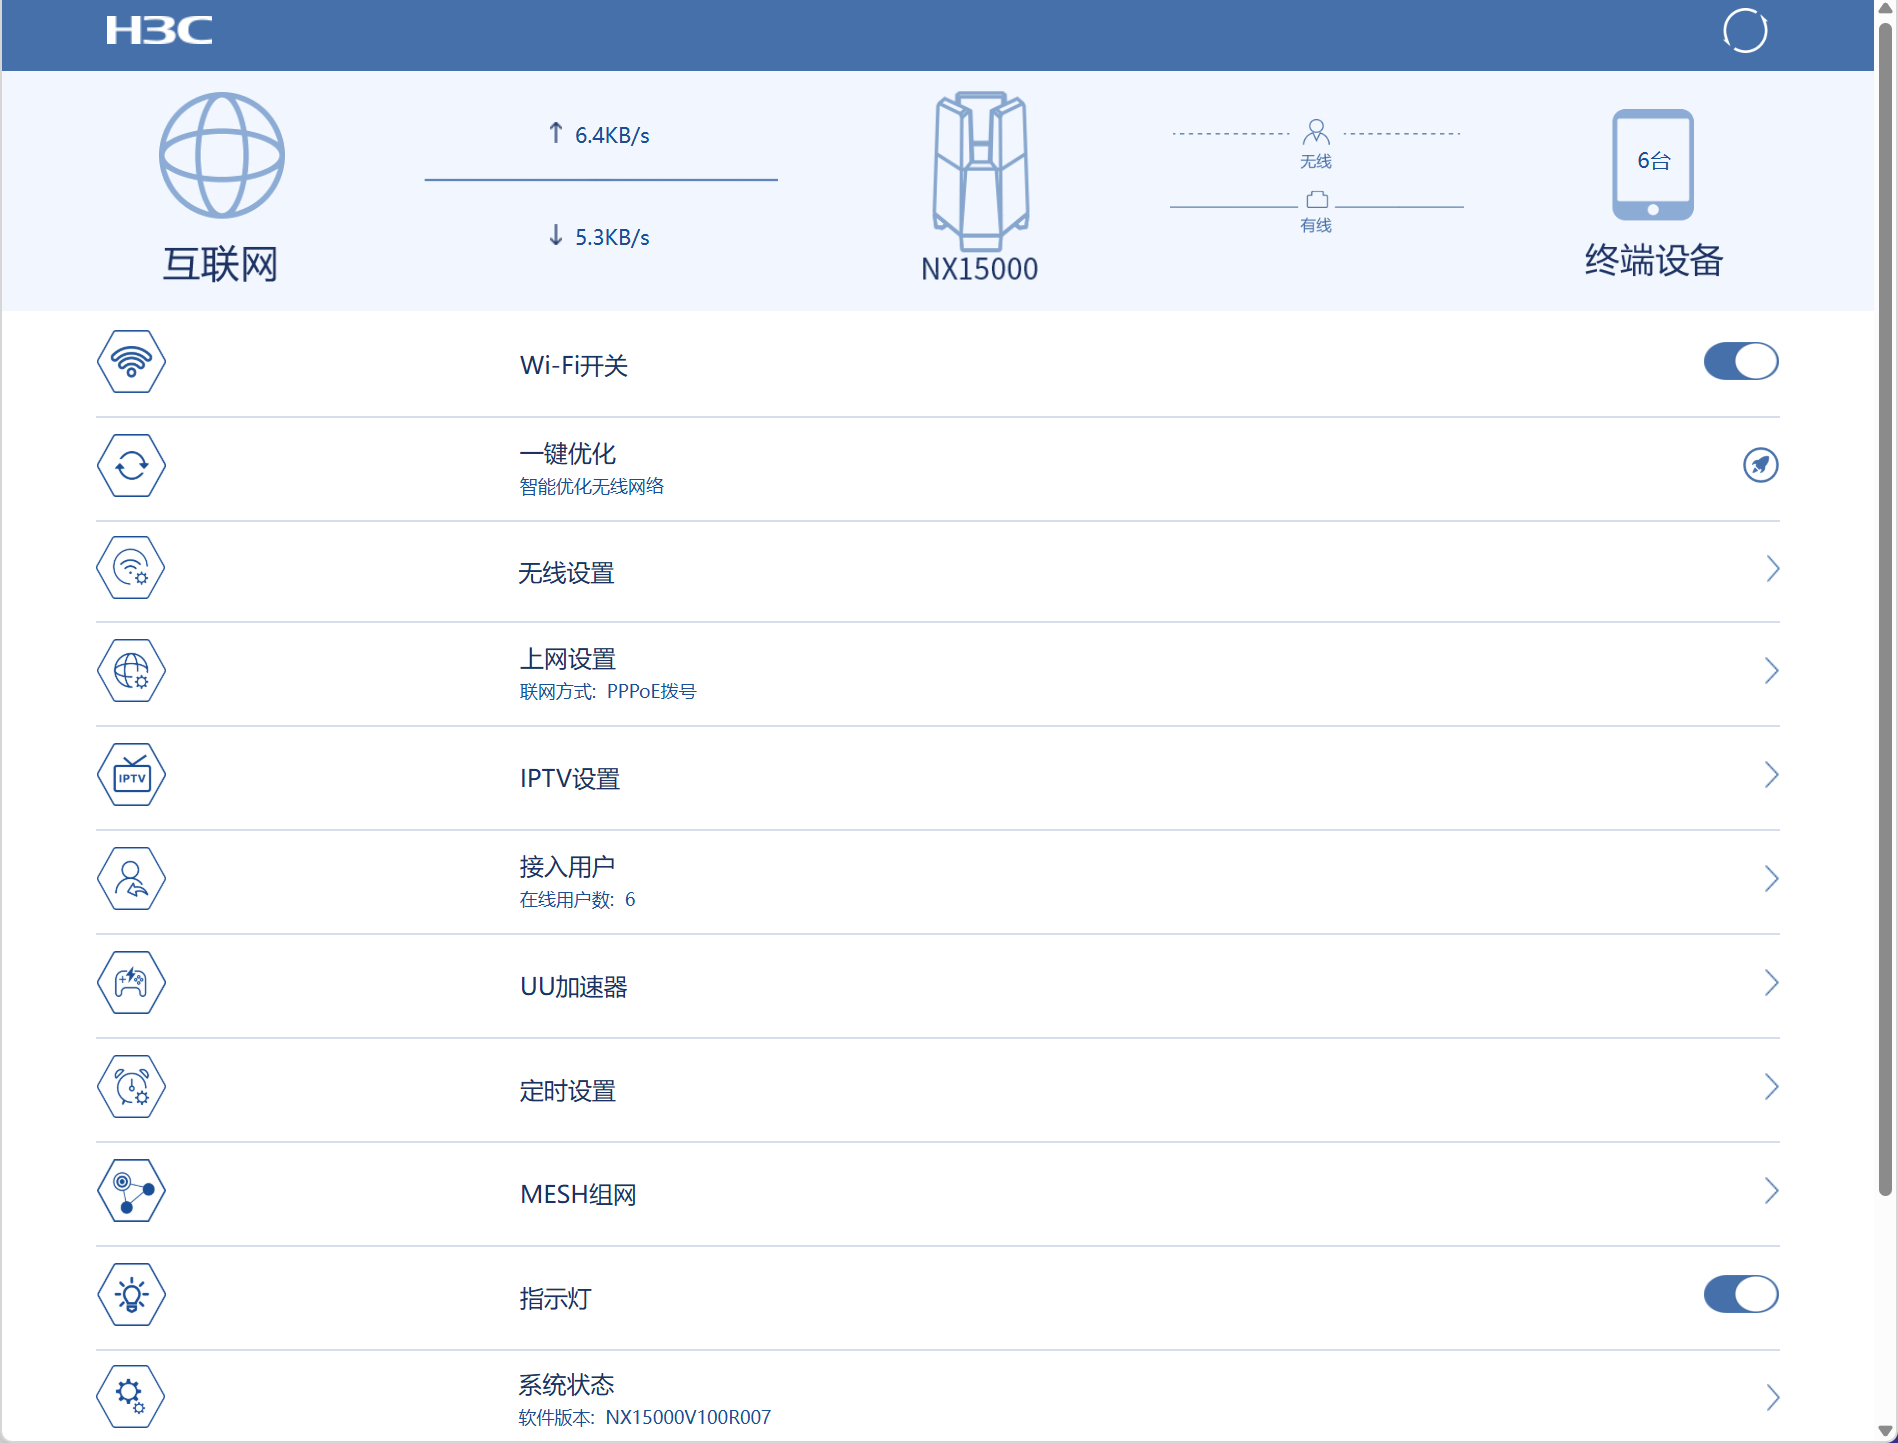Click the 6台 device count
This screenshot has height=1443, width=1898.
[x=1654, y=160]
